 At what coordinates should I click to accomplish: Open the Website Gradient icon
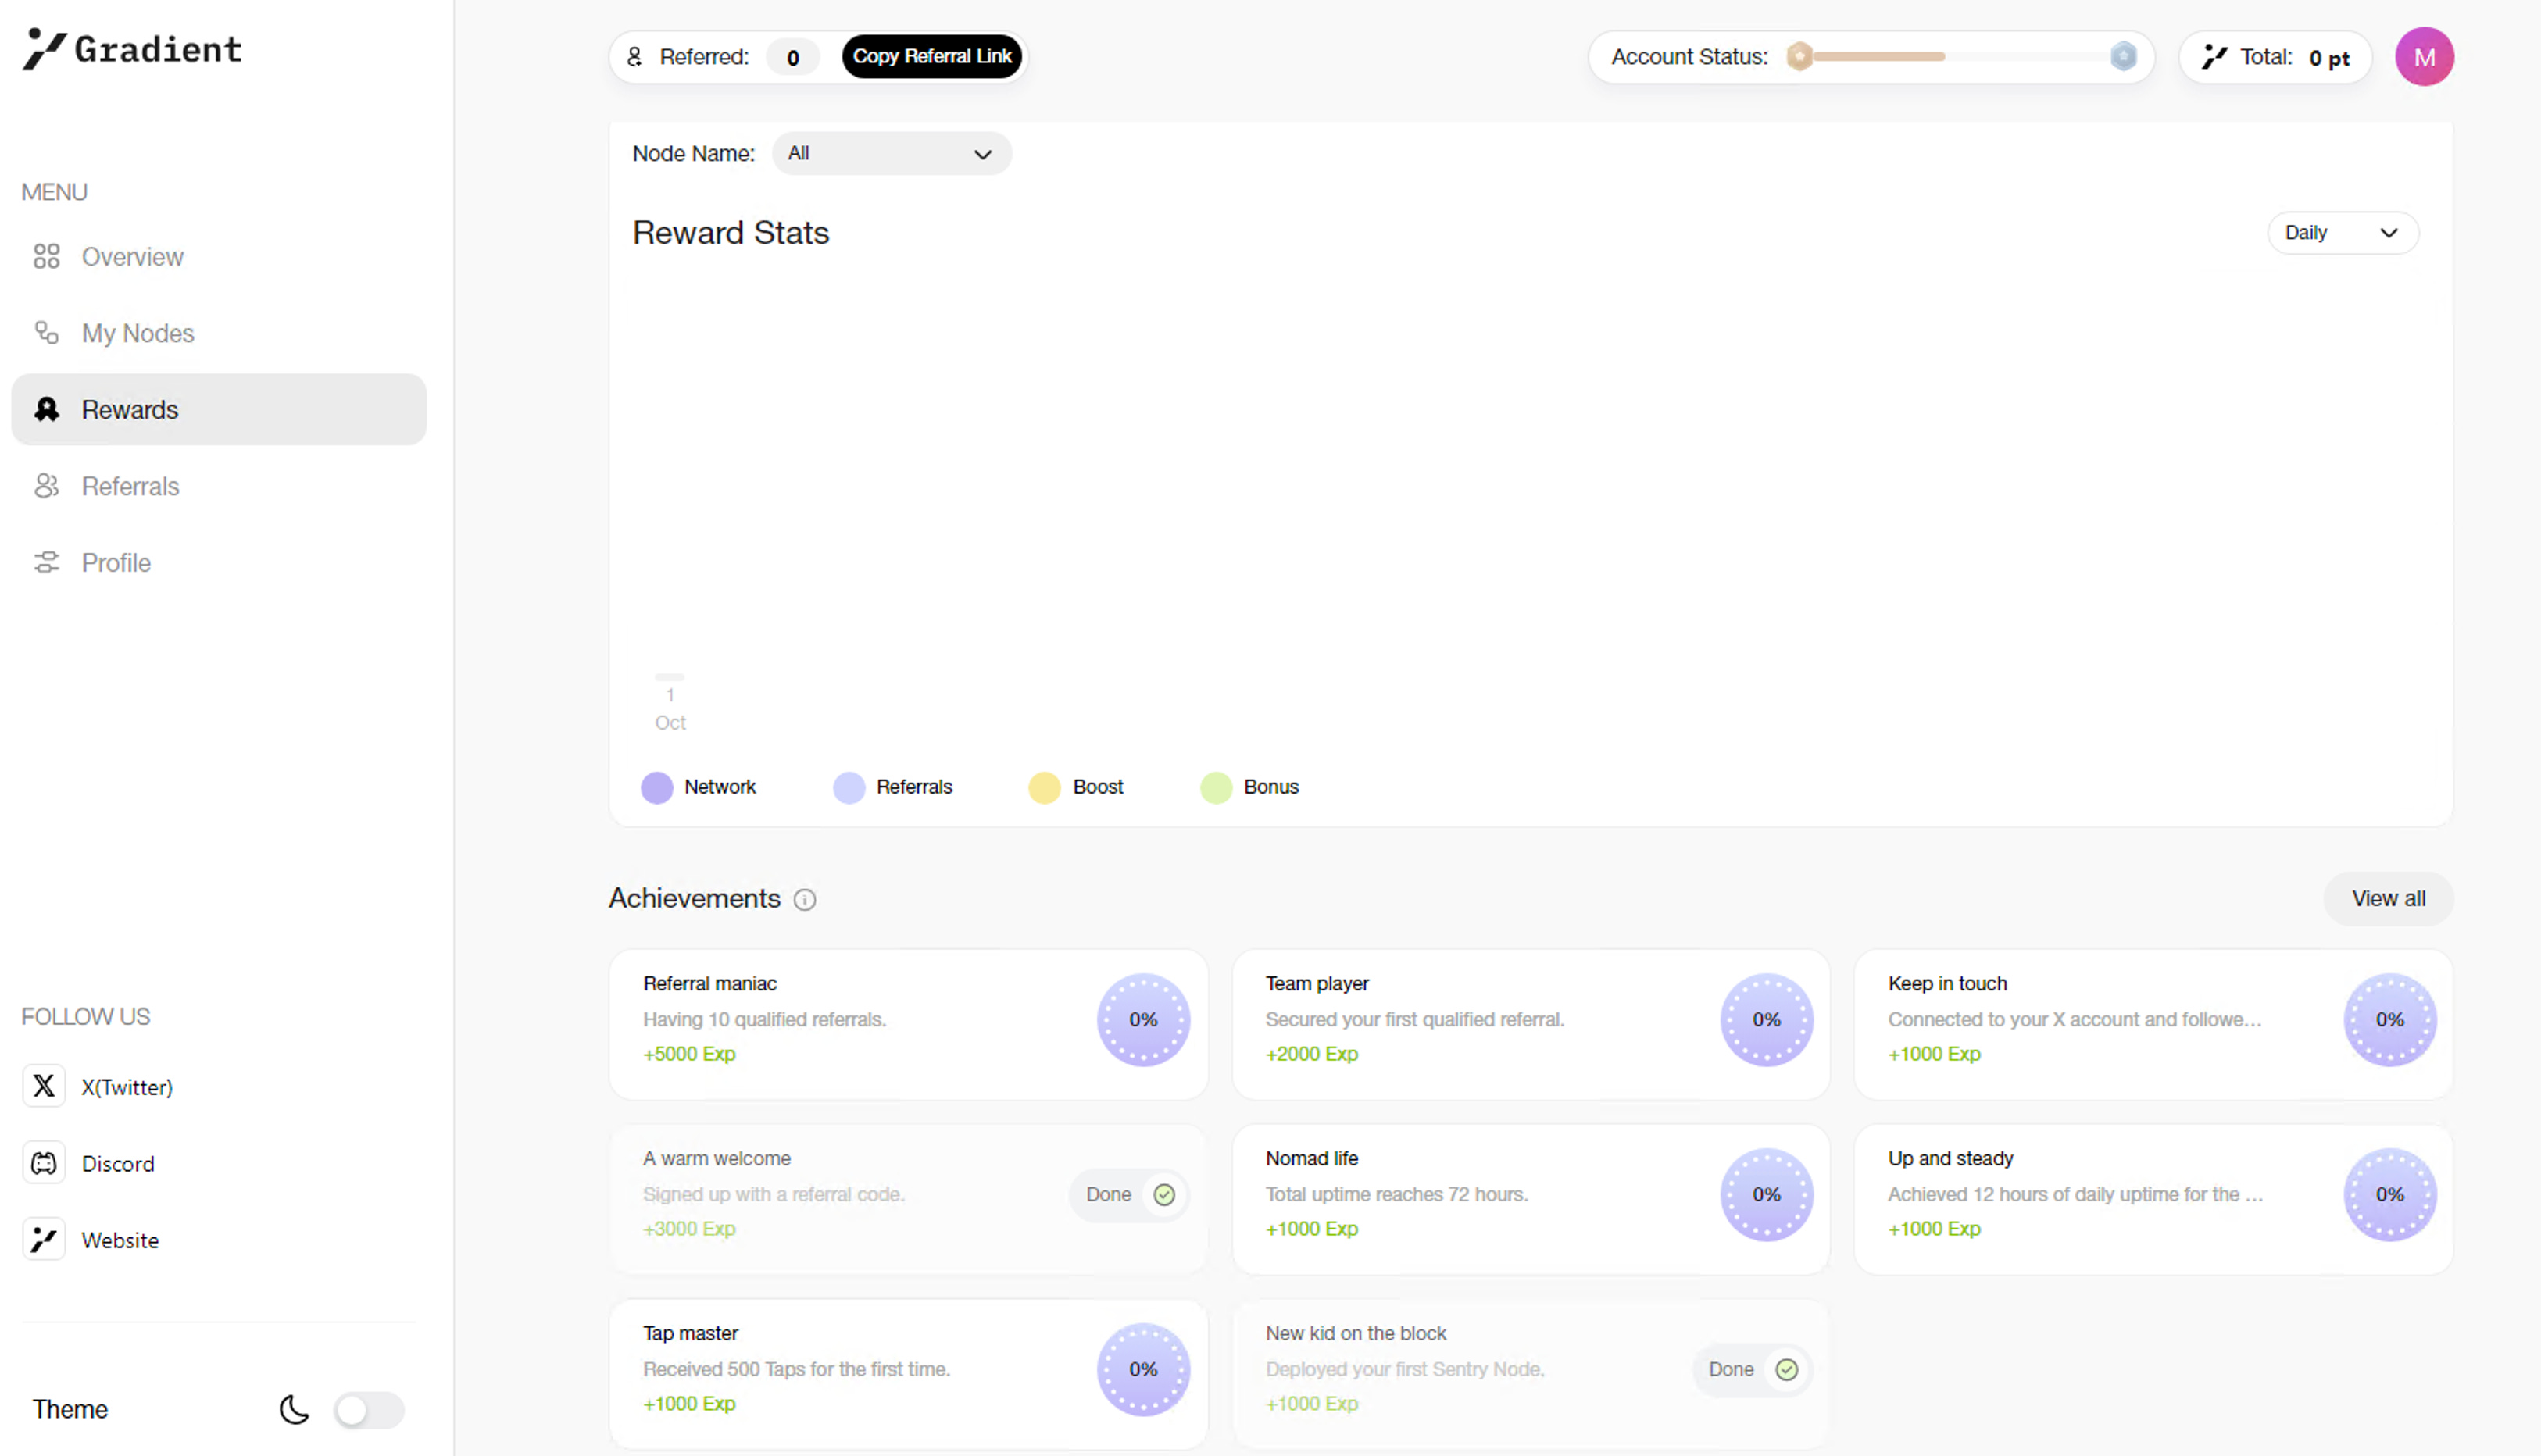[44, 1239]
